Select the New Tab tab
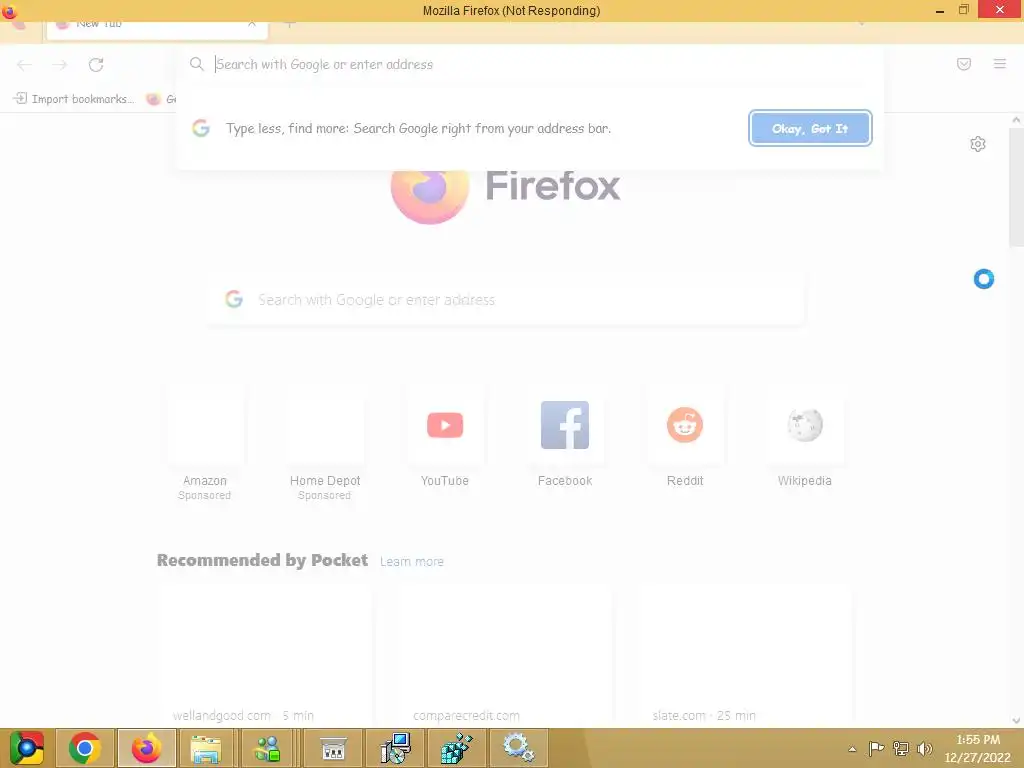This screenshot has height=768, width=1024. tap(157, 30)
